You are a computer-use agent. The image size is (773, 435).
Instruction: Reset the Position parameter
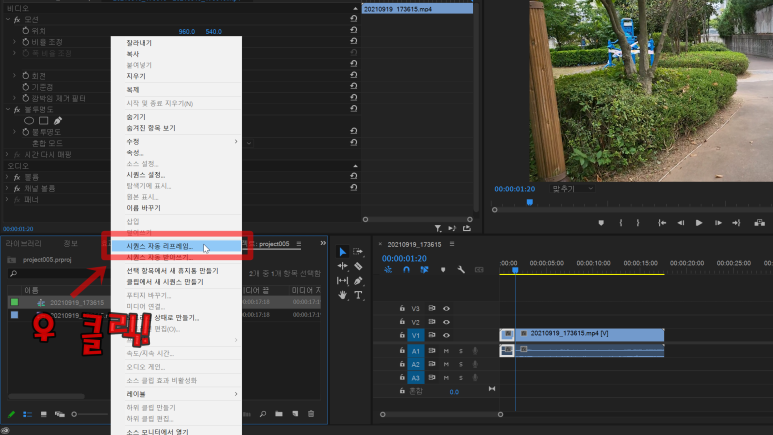(353, 30)
